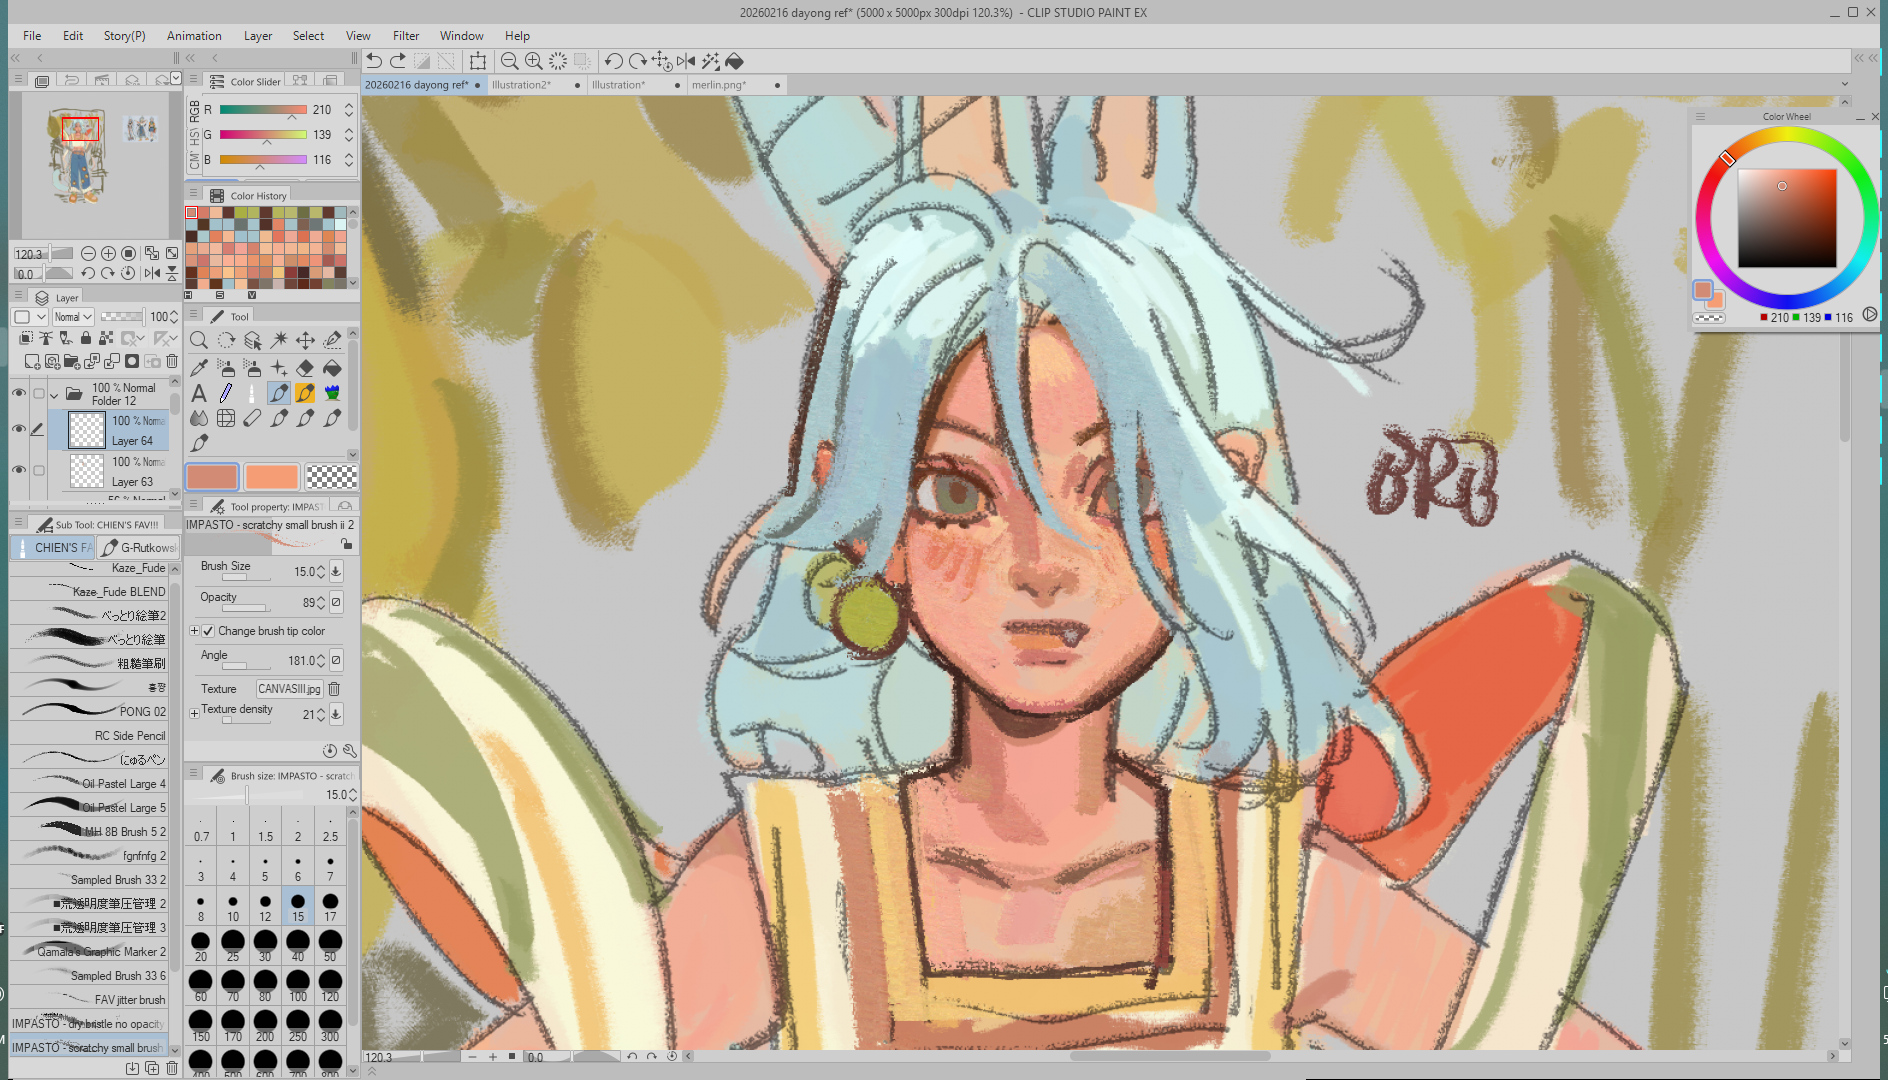Click the New Layer Folder icon
Viewport: 1888px width, 1080px height.
click(x=72, y=361)
